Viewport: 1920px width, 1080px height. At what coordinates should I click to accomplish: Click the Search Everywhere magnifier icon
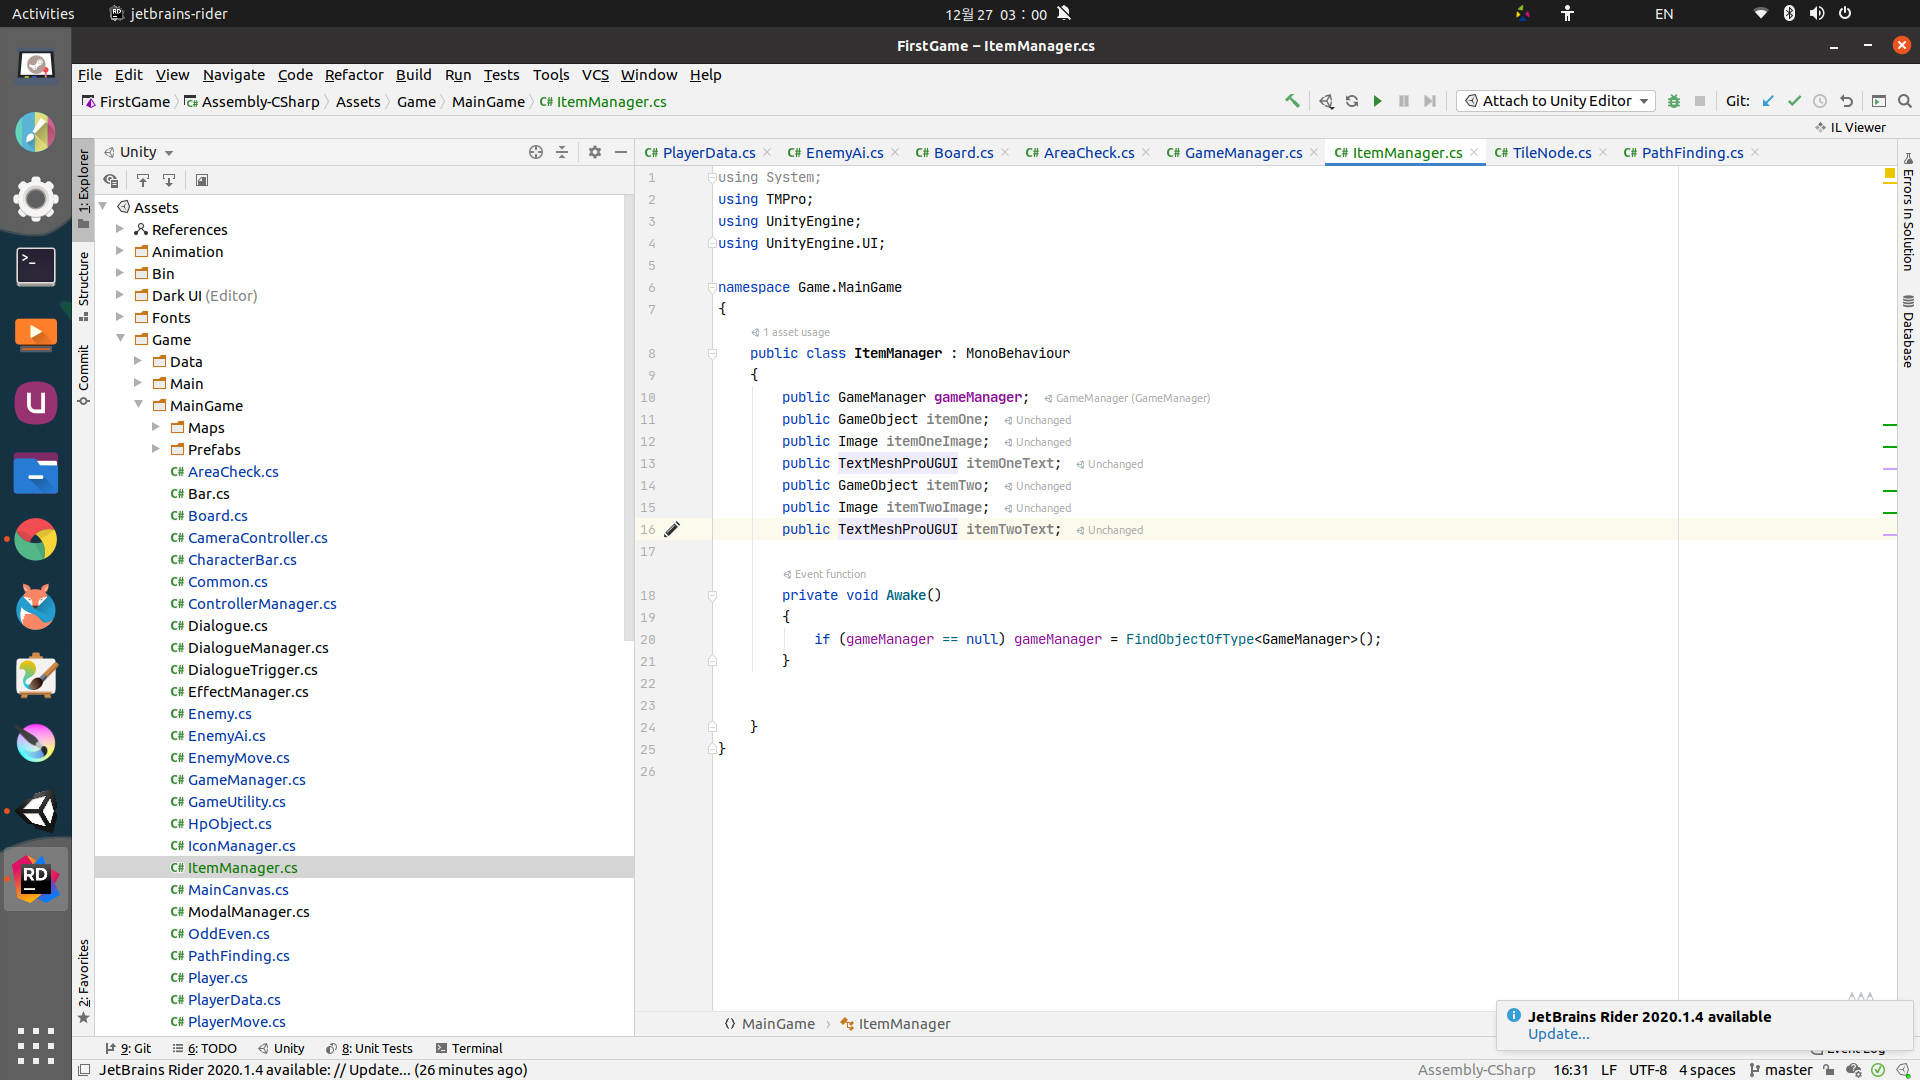1905,101
